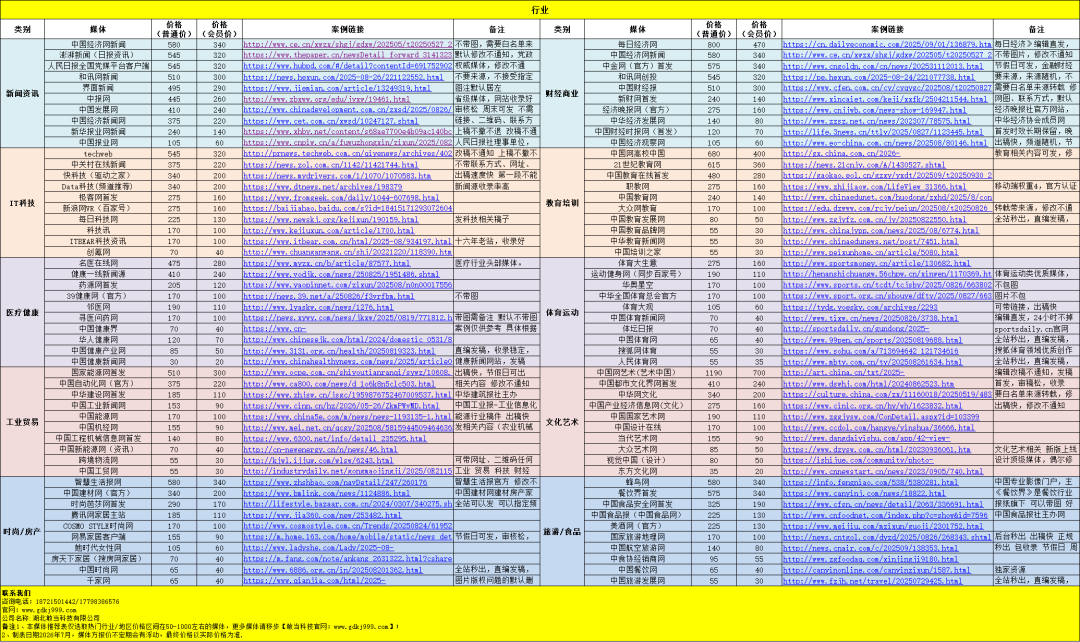Select the 文化艺术 category cell
Screen dimensions: 1080x642
coord(562,422)
